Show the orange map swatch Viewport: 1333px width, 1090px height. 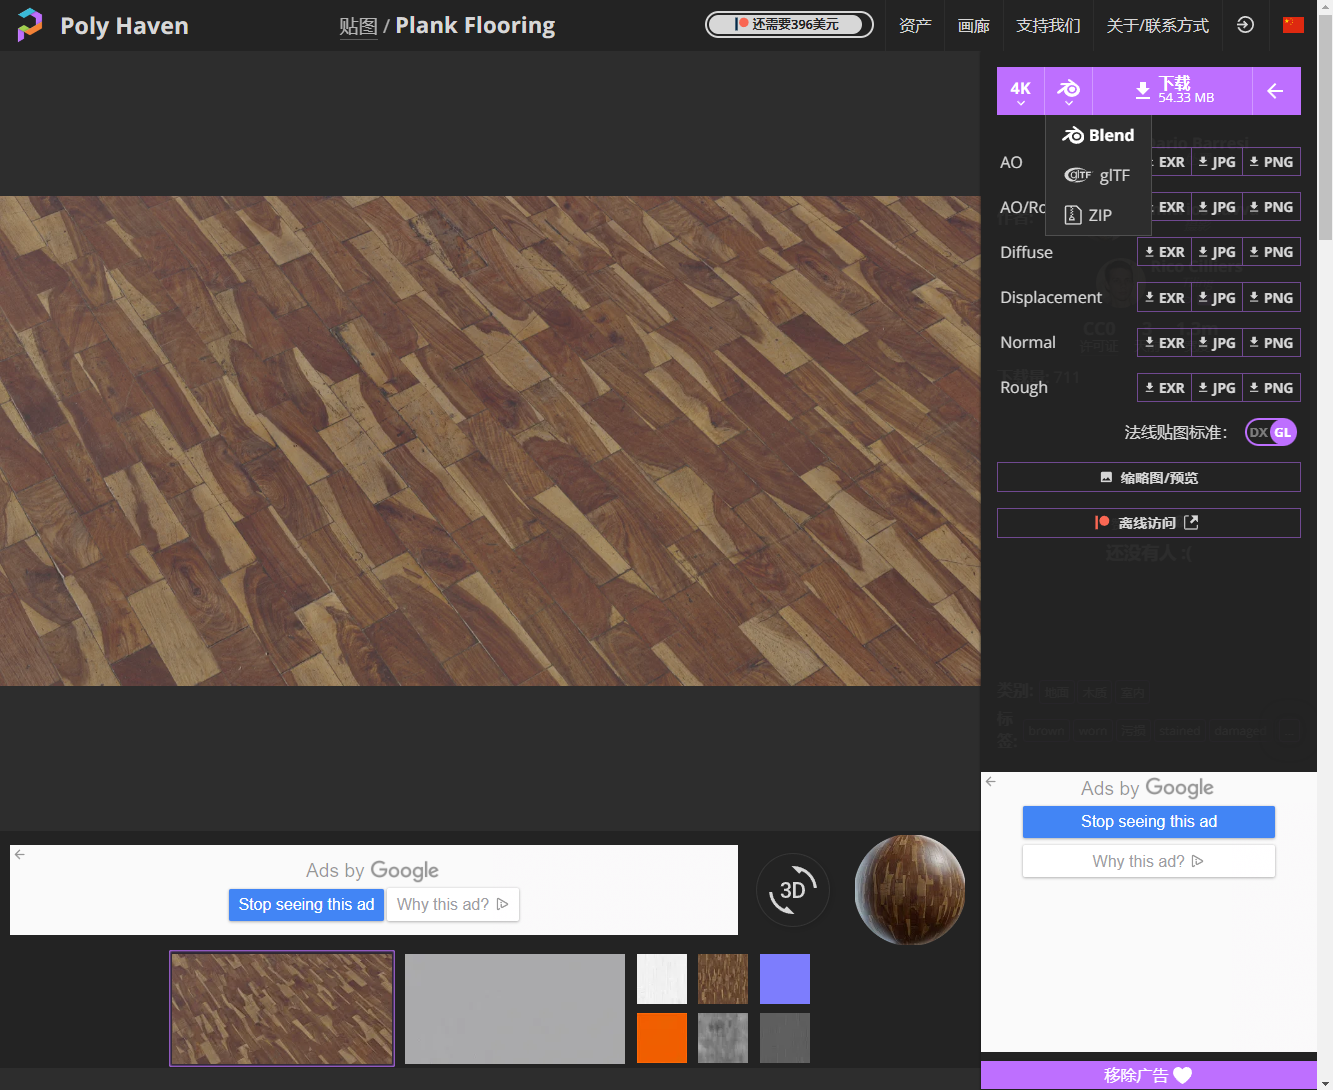click(662, 1038)
